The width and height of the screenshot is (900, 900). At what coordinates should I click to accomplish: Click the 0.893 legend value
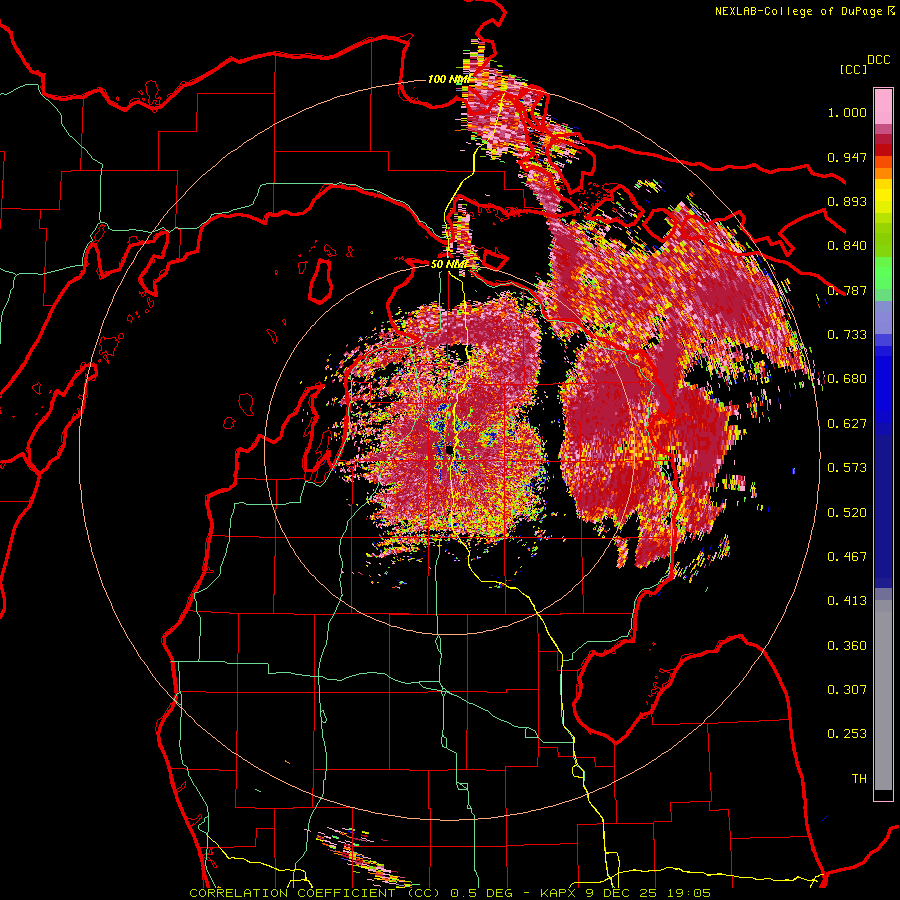tap(847, 201)
